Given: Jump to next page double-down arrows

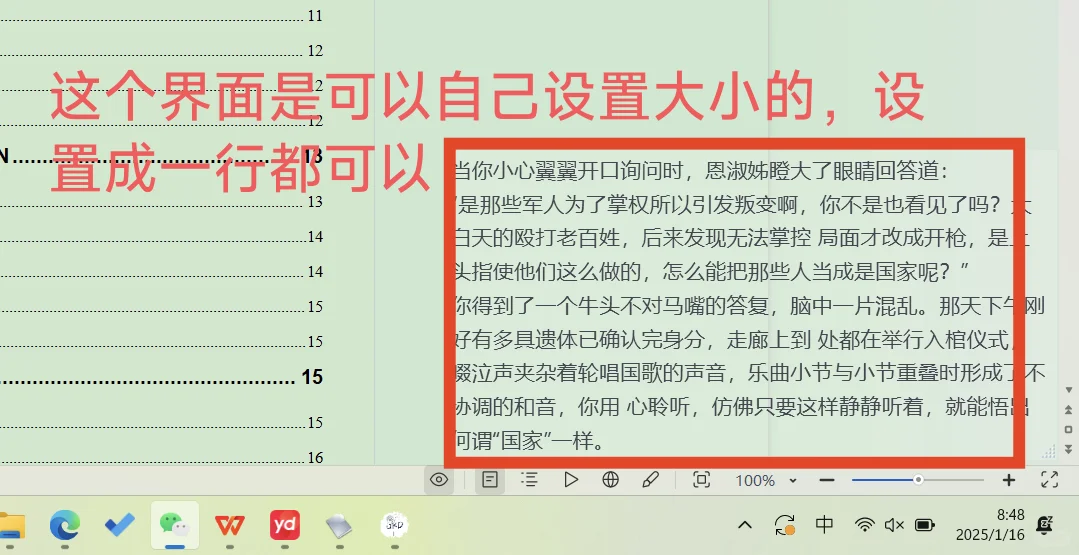Looking at the screenshot, I should [x=1069, y=448].
